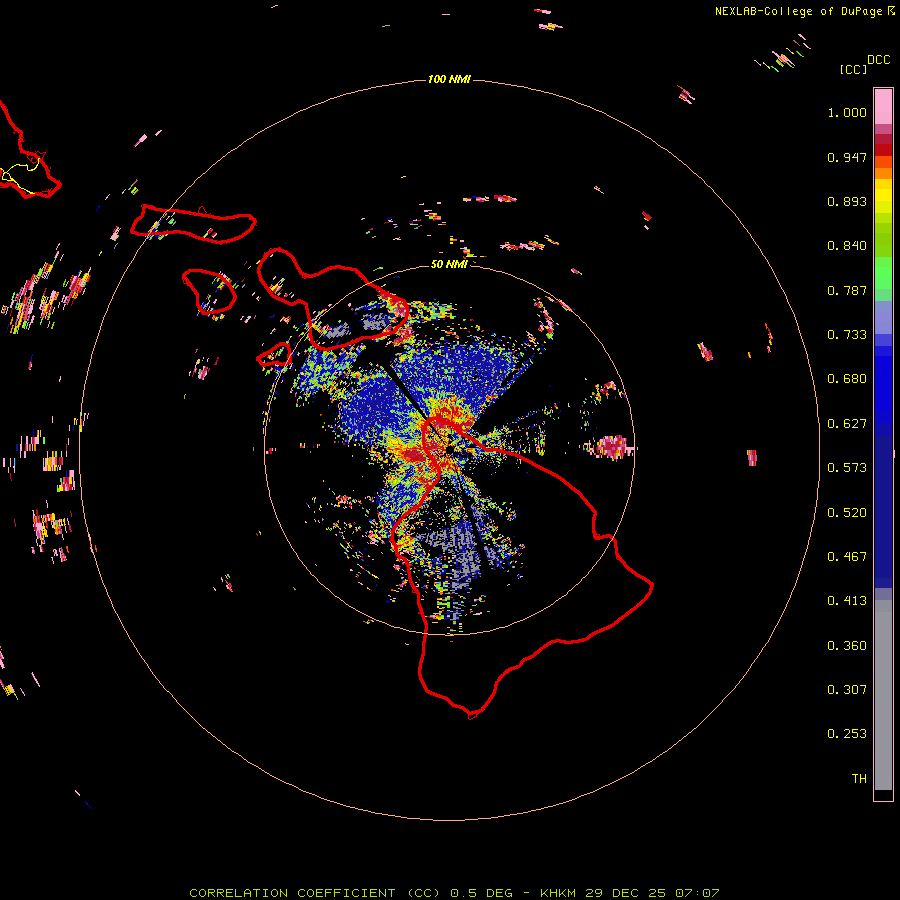The height and width of the screenshot is (900, 900).
Task: Click the 0.627 legend value
Action: click(847, 424)
